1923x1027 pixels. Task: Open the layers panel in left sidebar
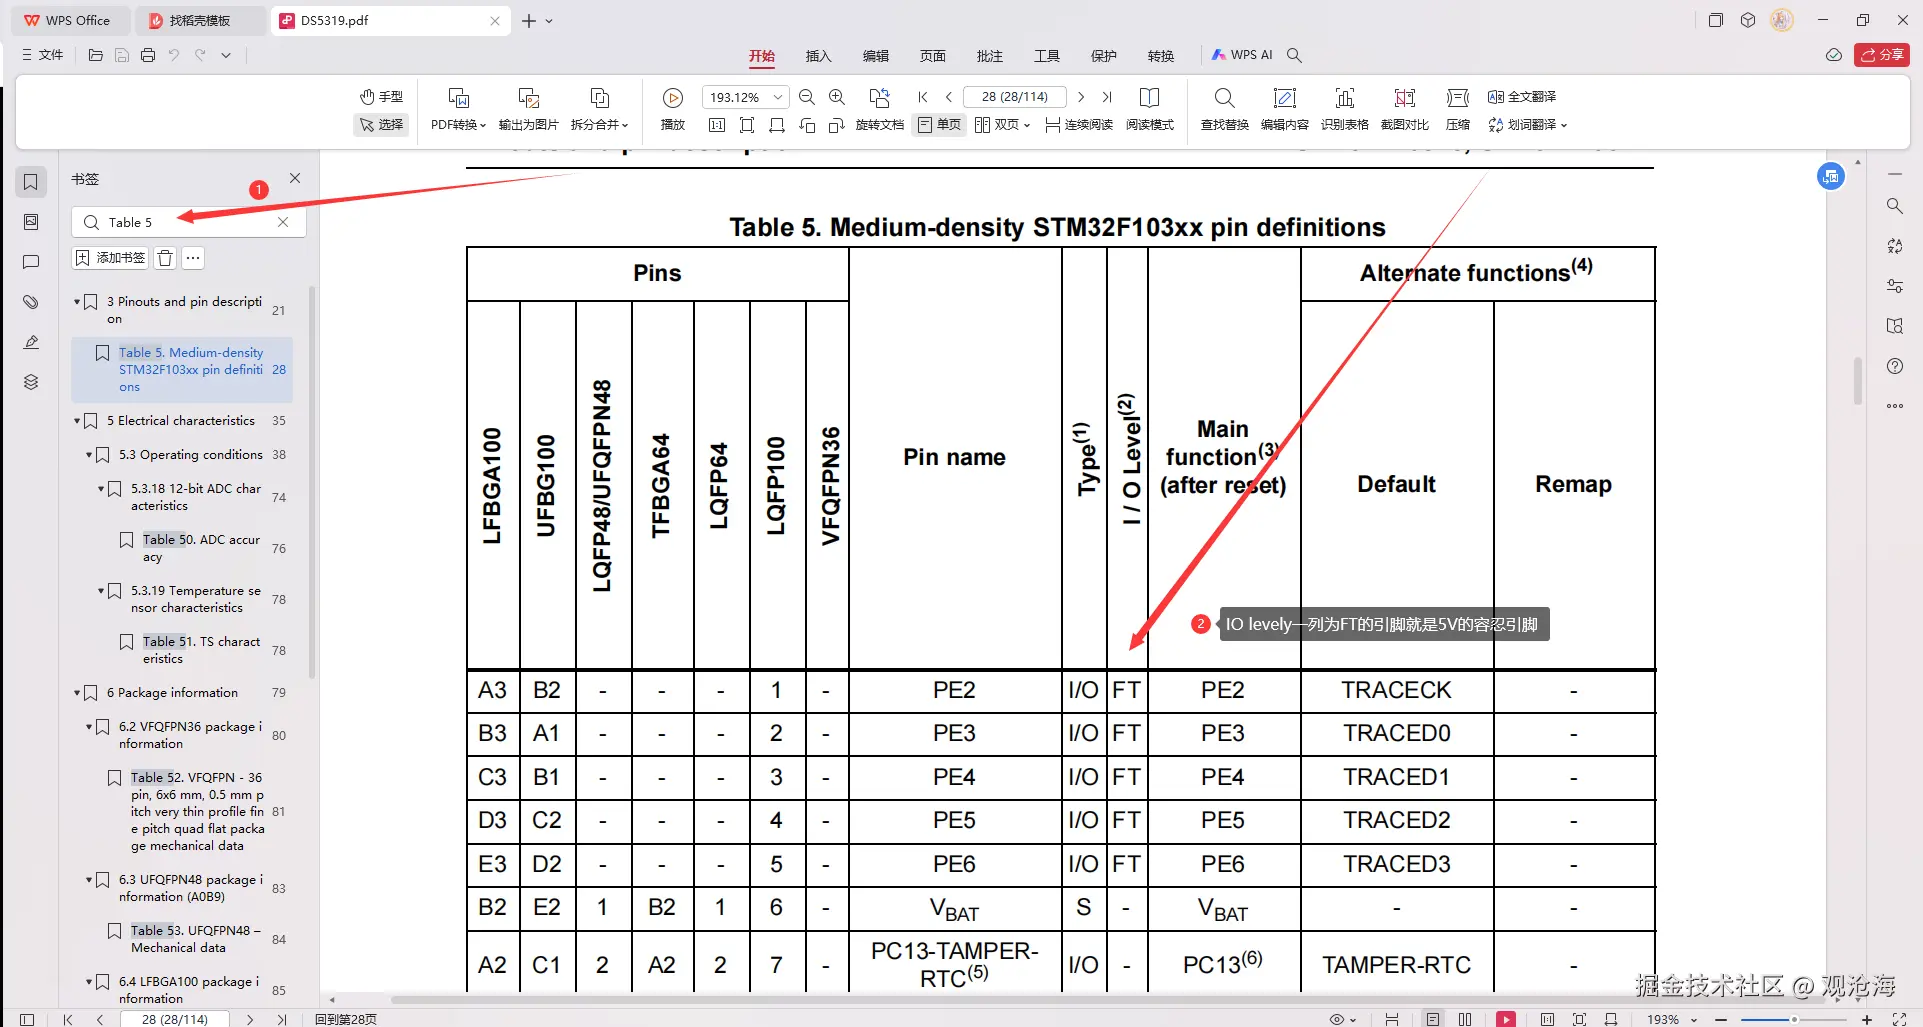click(x=31, y=382)
